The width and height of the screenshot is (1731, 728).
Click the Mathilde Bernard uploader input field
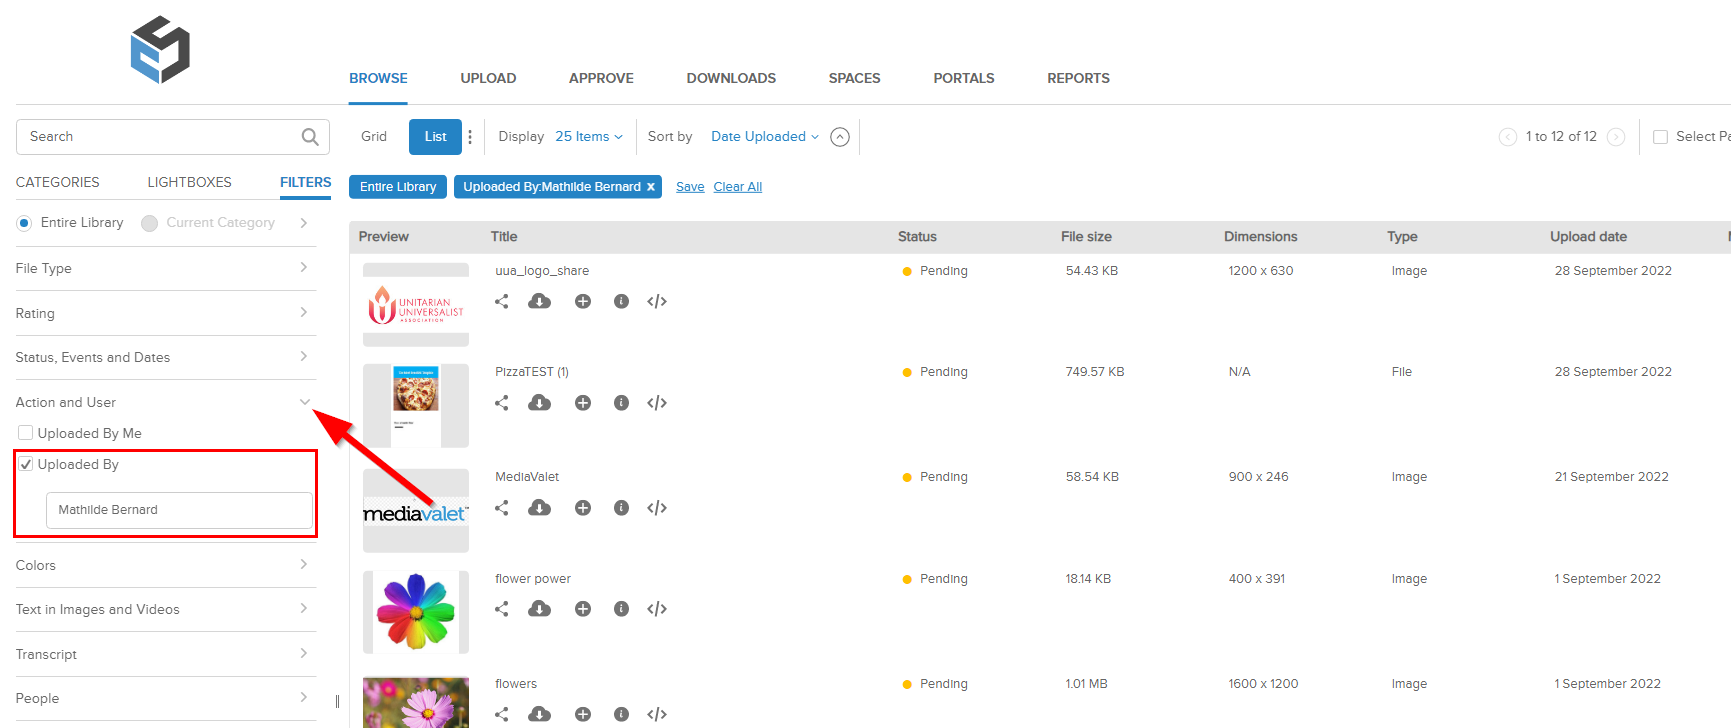point(180,510)
